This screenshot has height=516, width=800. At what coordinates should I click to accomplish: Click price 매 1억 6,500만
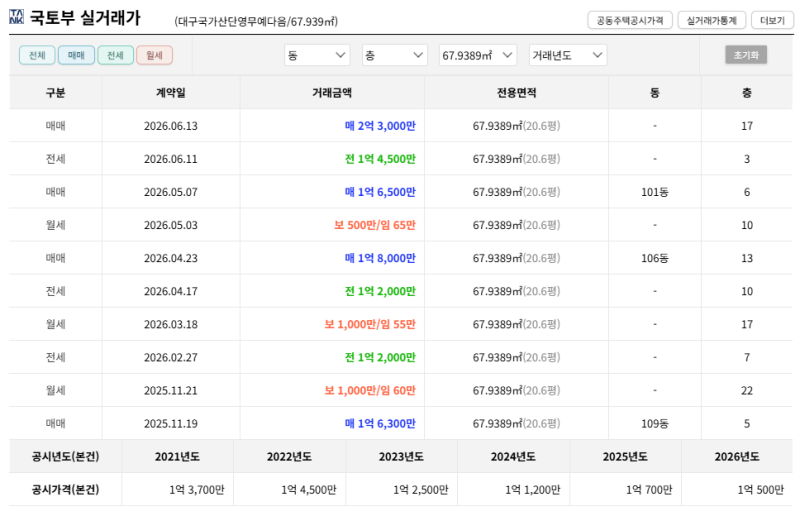click(380, 192)
